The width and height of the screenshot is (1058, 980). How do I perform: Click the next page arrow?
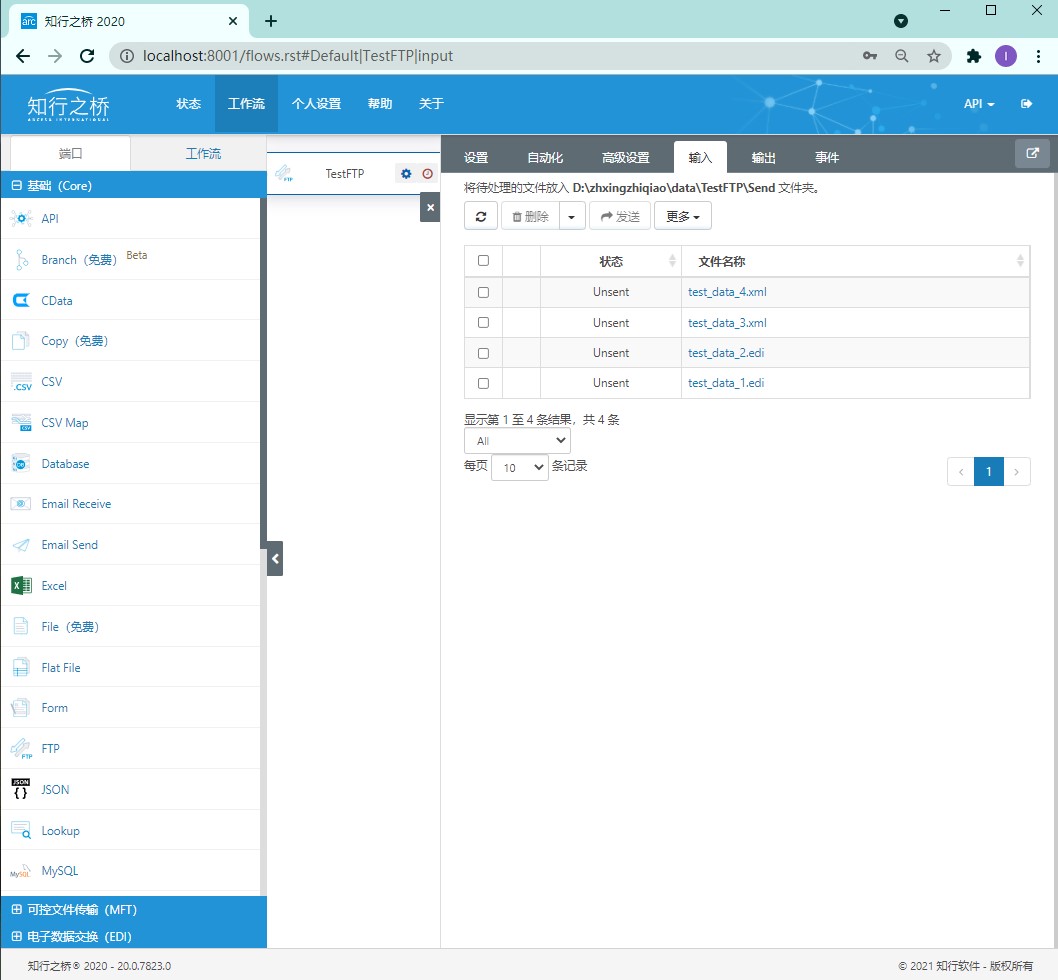[x=1016, y=472]
